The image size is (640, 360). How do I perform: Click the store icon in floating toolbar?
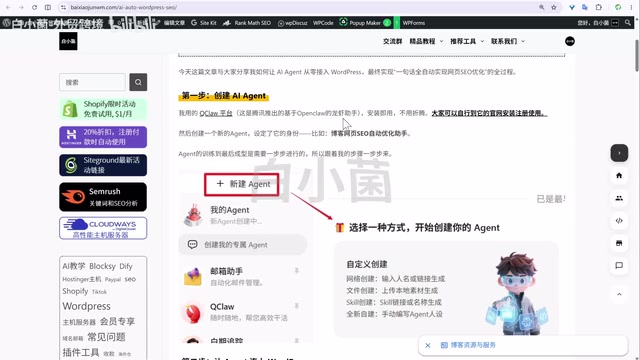[x=619, y=243]
